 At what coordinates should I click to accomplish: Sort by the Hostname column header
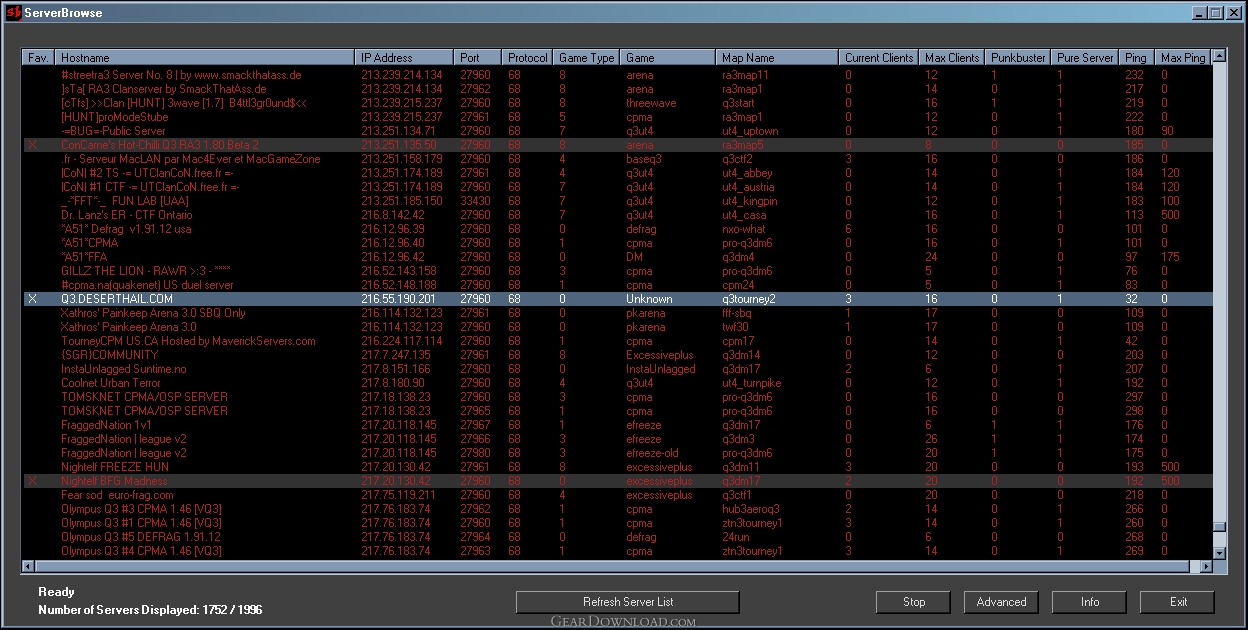pyautogui.click(x=204, y=58)
